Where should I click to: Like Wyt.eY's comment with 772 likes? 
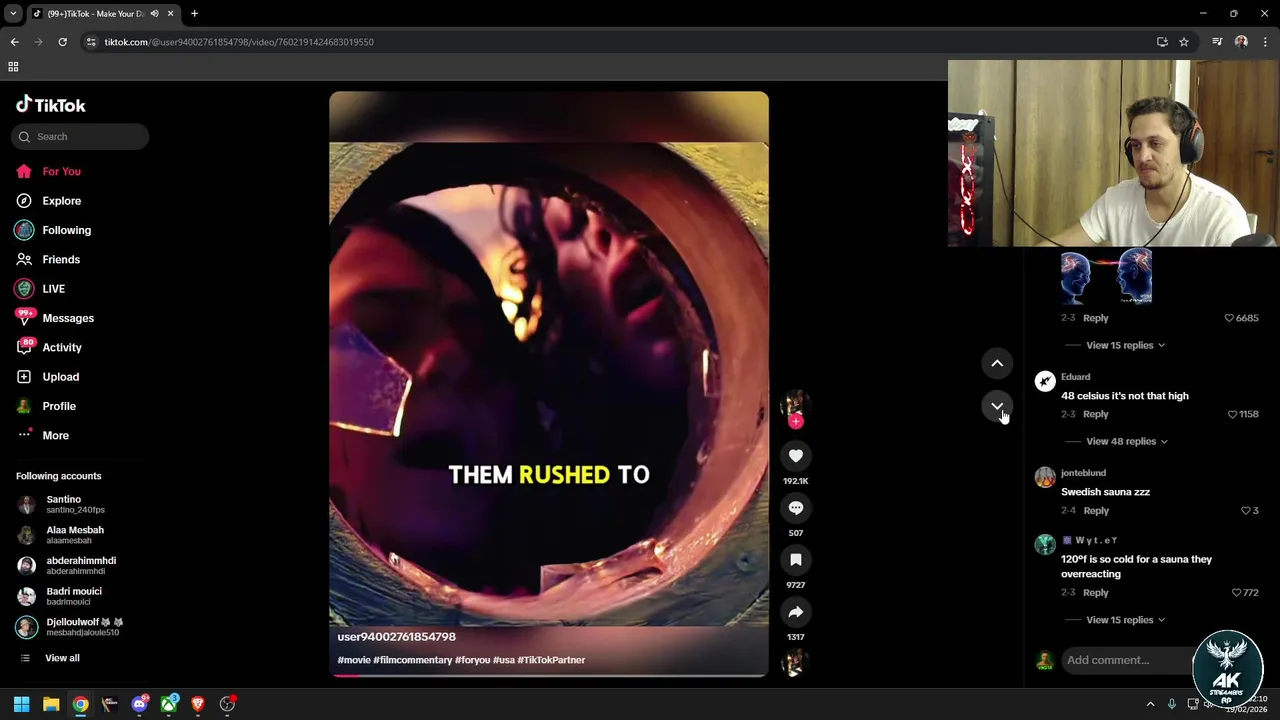click(x=1237, y=593)
